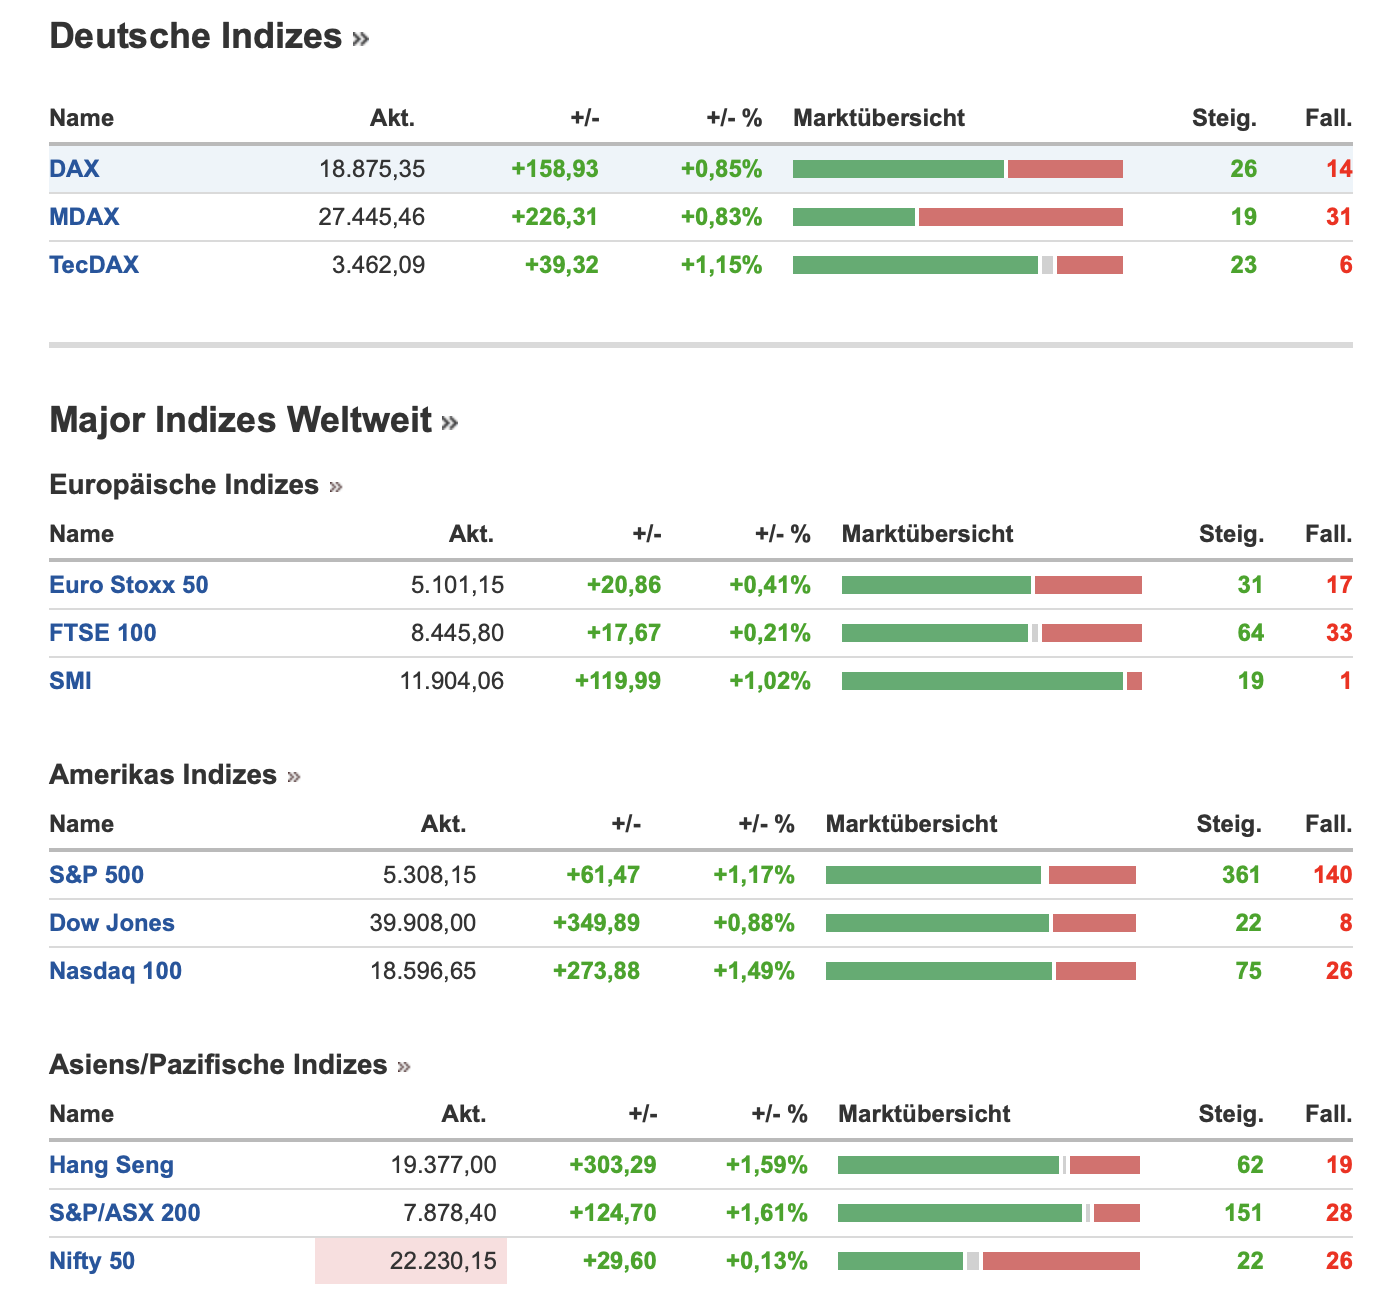1376x1314 pixels.
Task: Open the Nifty 50 index page
Action: tap(92, 1261)
